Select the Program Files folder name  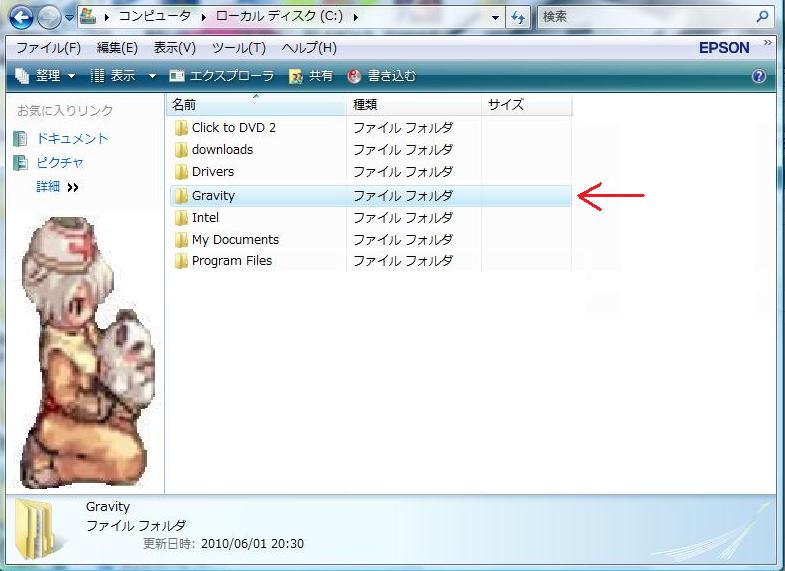pyautogui.click(x=232, y=261)
